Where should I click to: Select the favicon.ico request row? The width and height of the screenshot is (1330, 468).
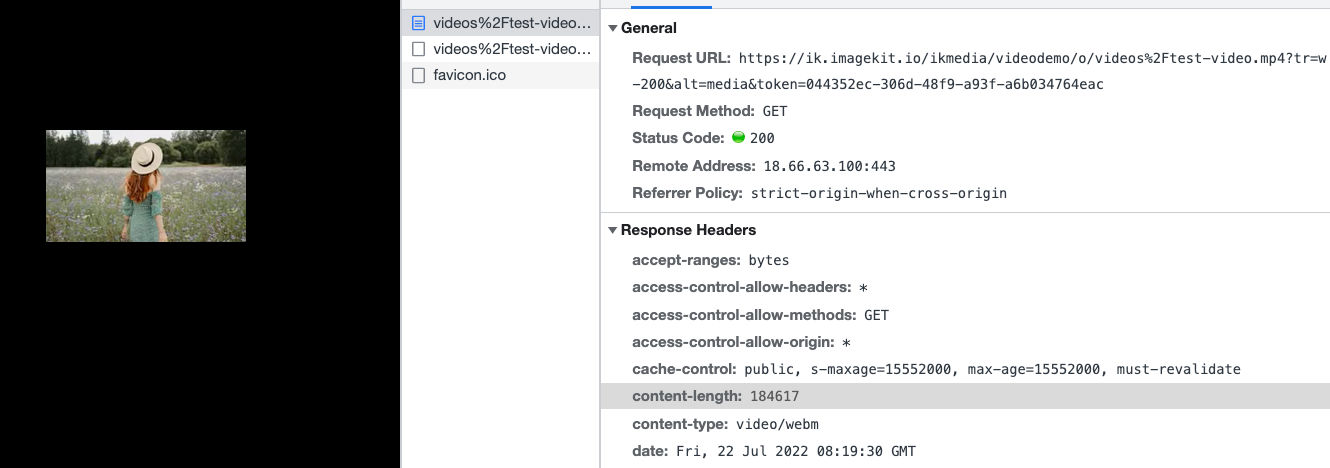click(500, 75)
